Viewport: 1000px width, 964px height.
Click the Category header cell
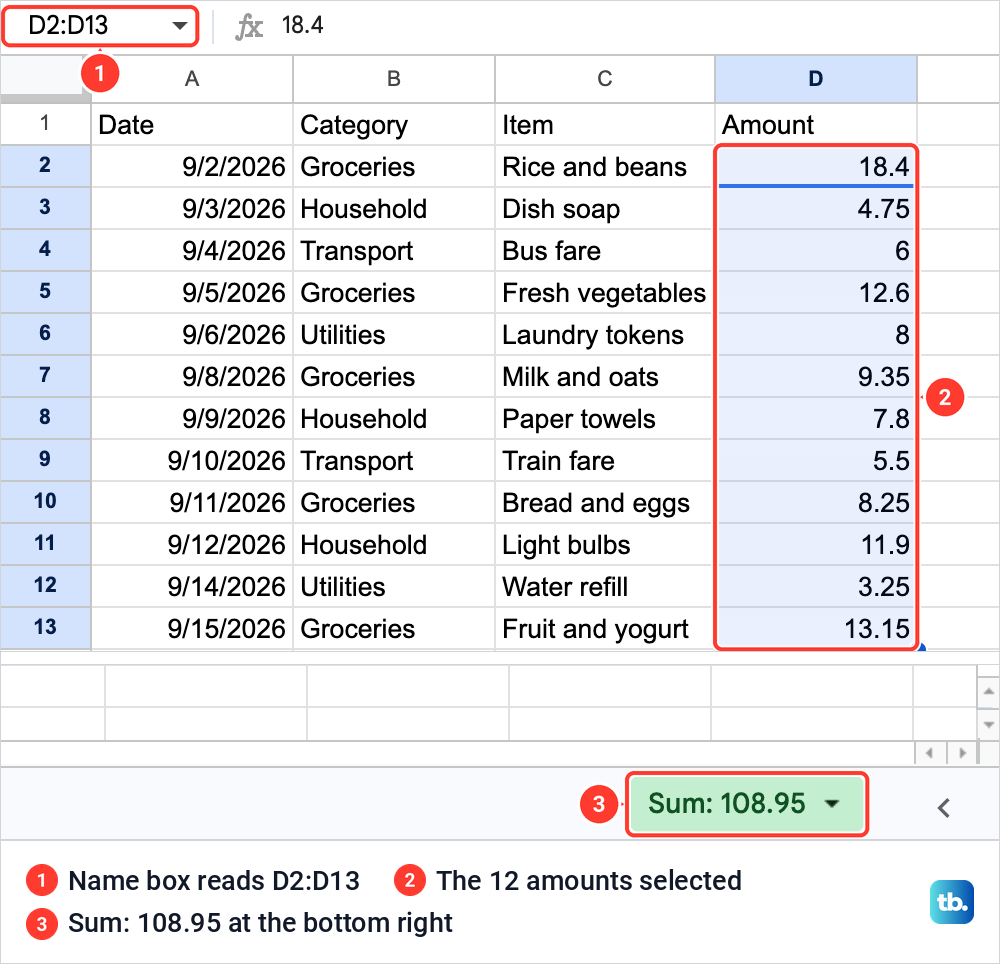pos(394,124)
